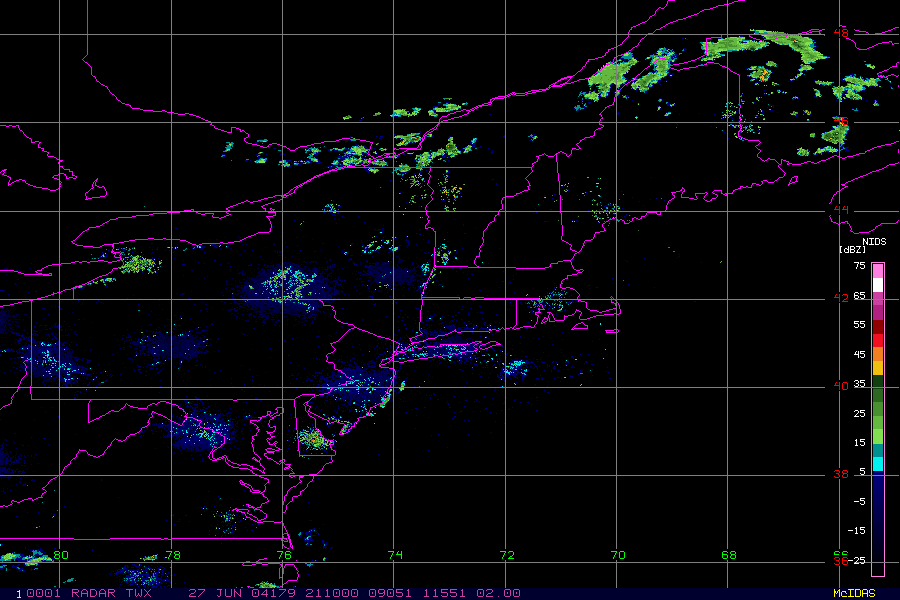This screenshot has height=600, width=900.
Task: Click the -5 scale value
Action: pyautogui.click(x=859, y=501)
